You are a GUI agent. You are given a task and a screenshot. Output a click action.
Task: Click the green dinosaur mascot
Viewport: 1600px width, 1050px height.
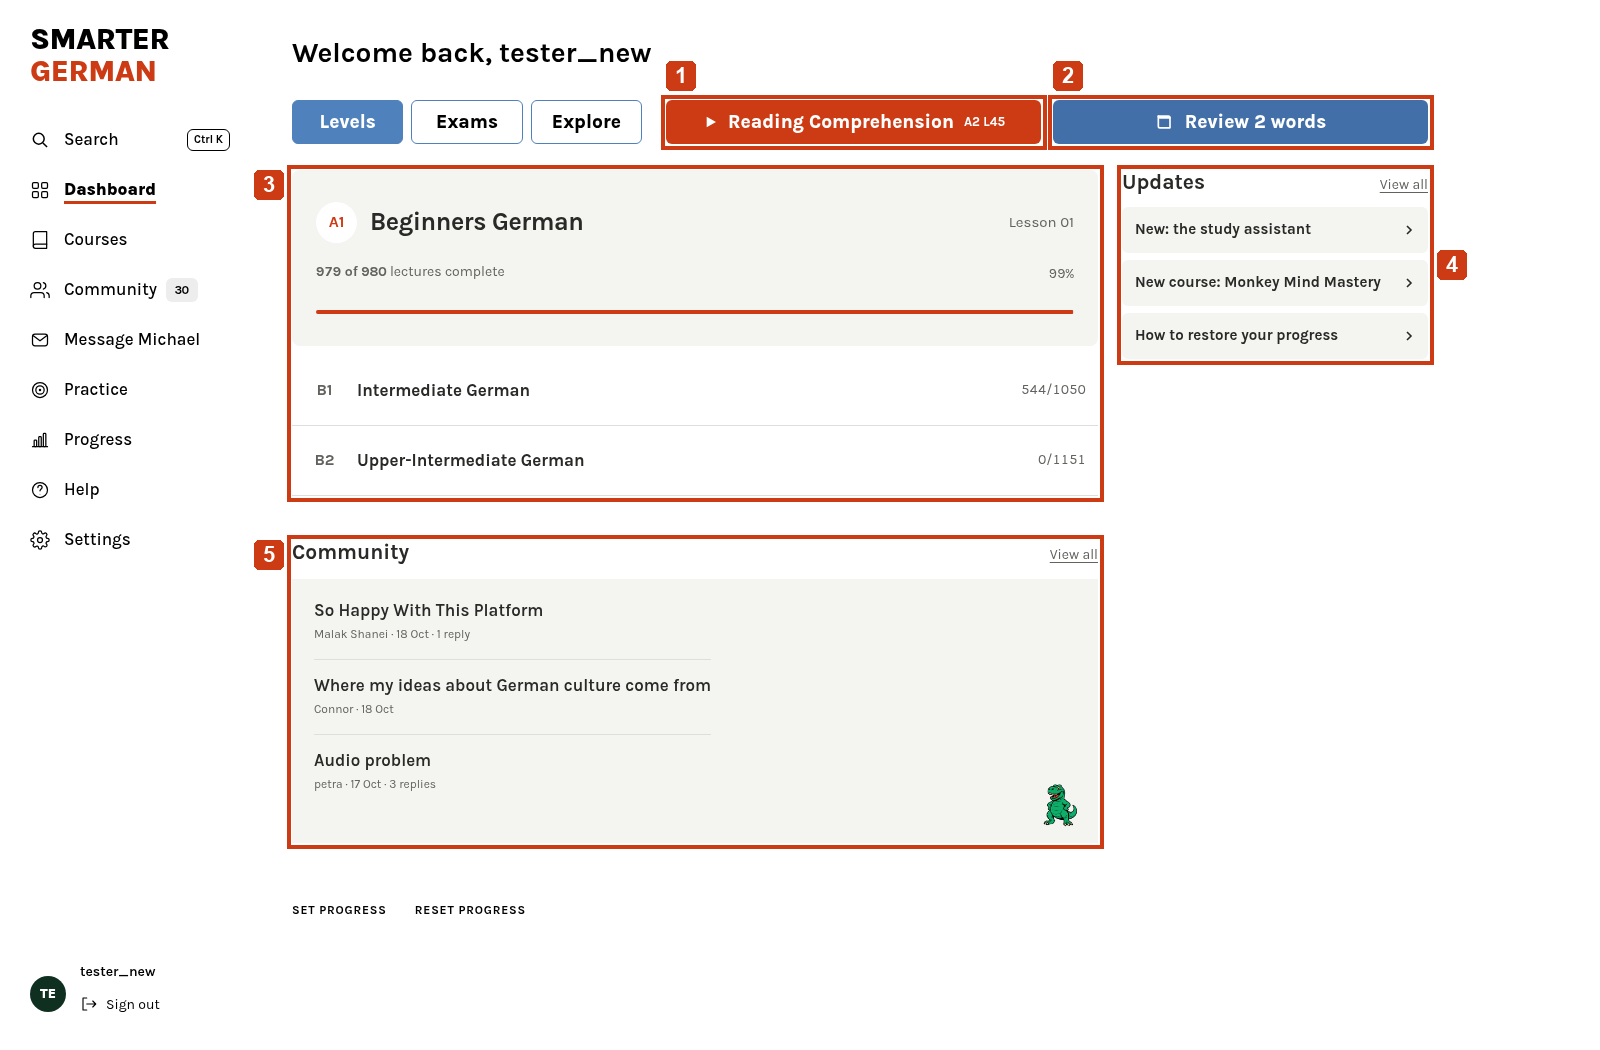tap(1060, 805)
